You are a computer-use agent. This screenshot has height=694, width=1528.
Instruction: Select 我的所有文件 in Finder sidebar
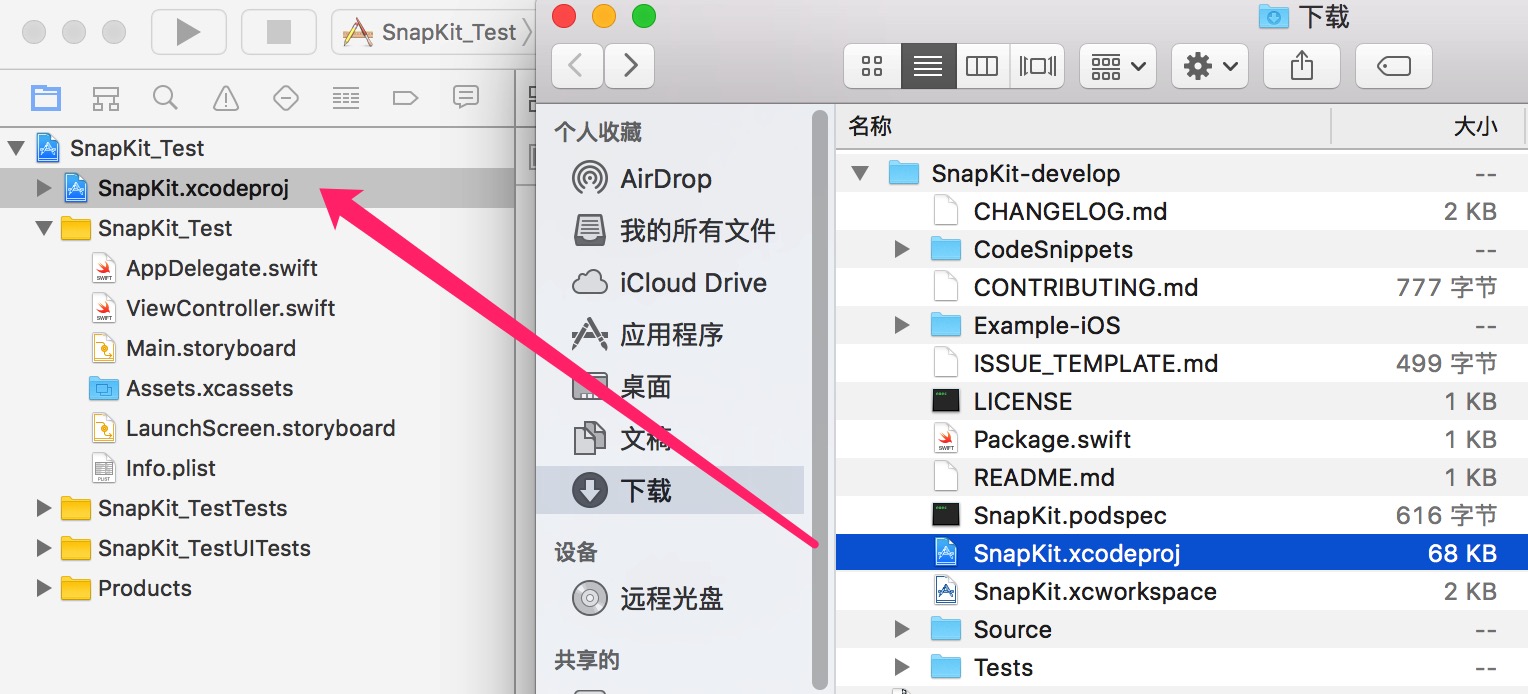tap(670, 231)
